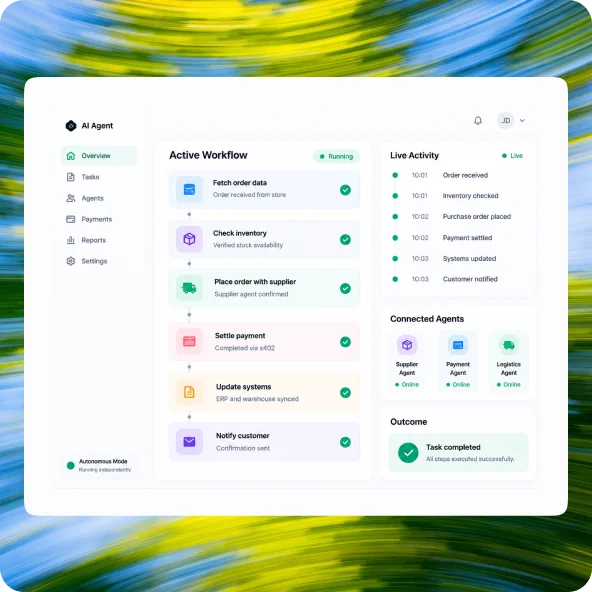
Task: Click the JD user avatar
Action: click(x=506, y=120)
